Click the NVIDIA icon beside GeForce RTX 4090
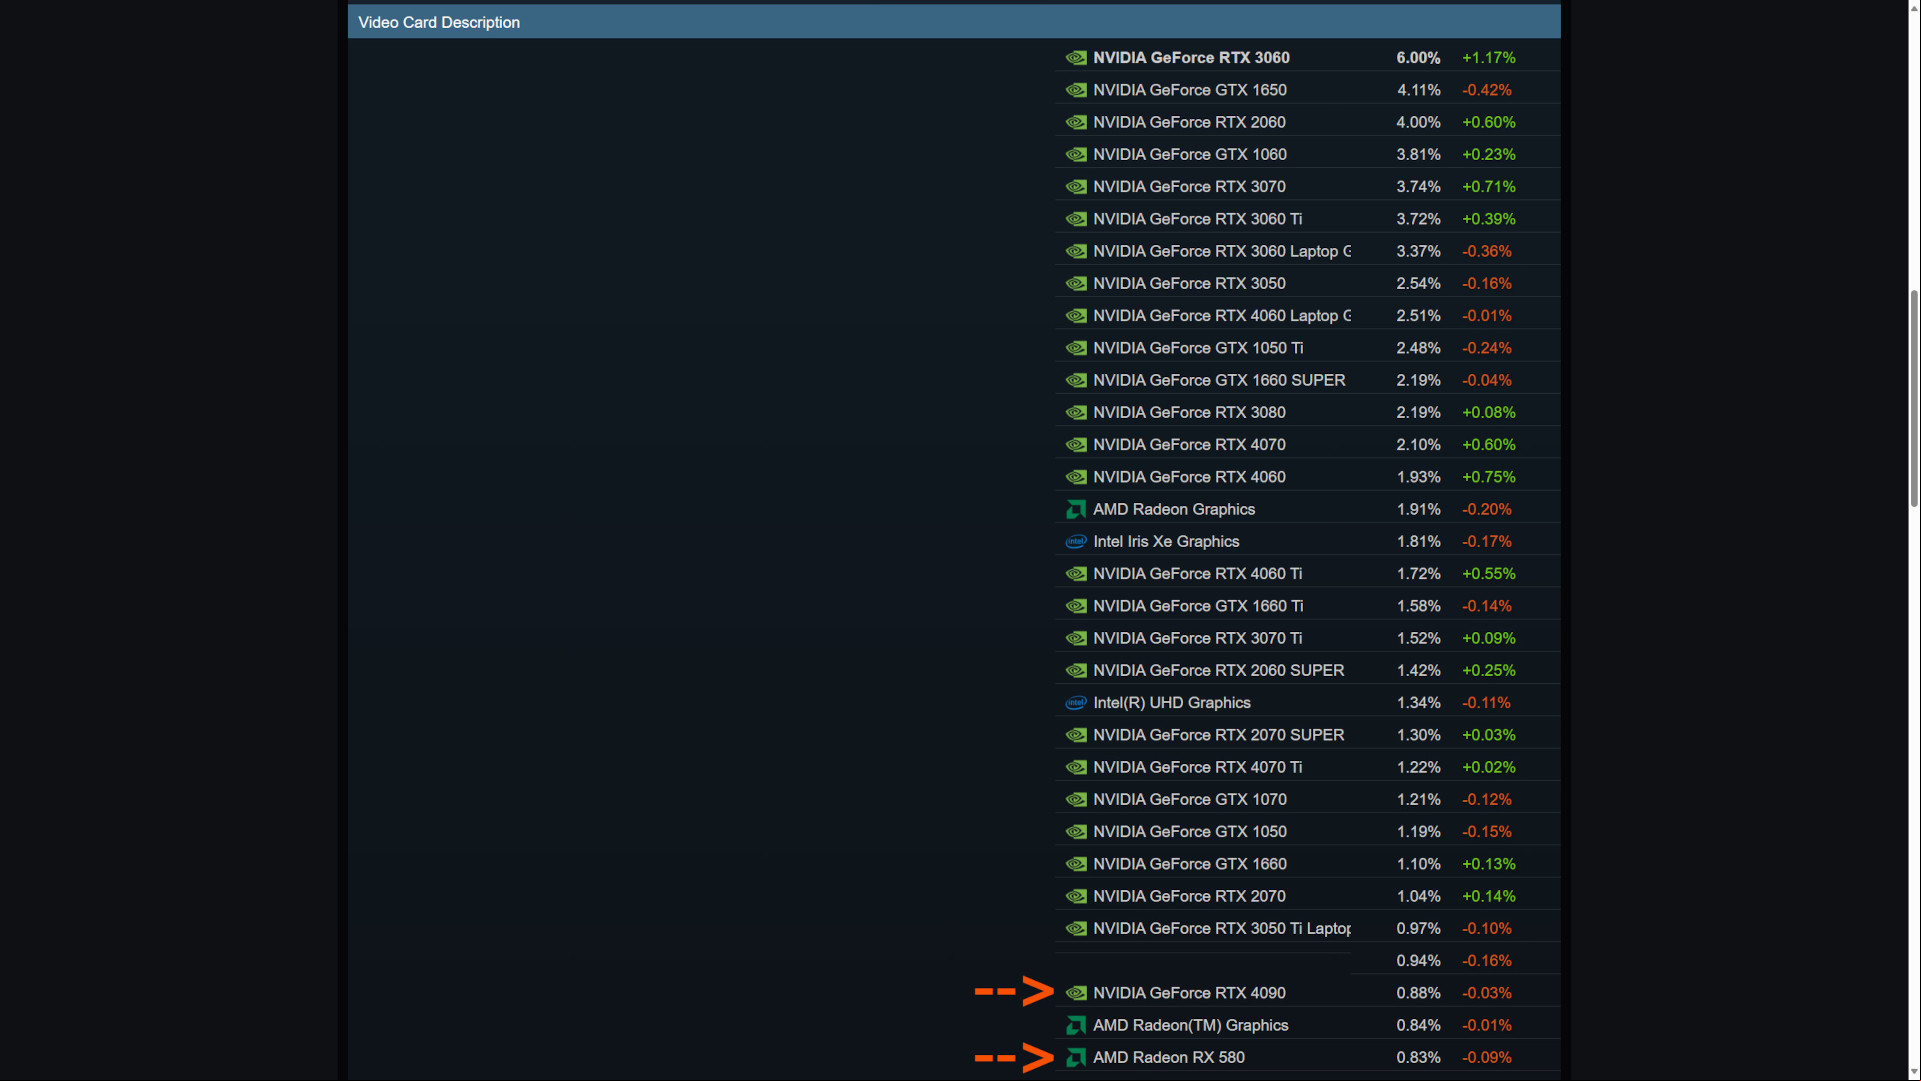1921x1081 pixels. [x=1076, y=993]
